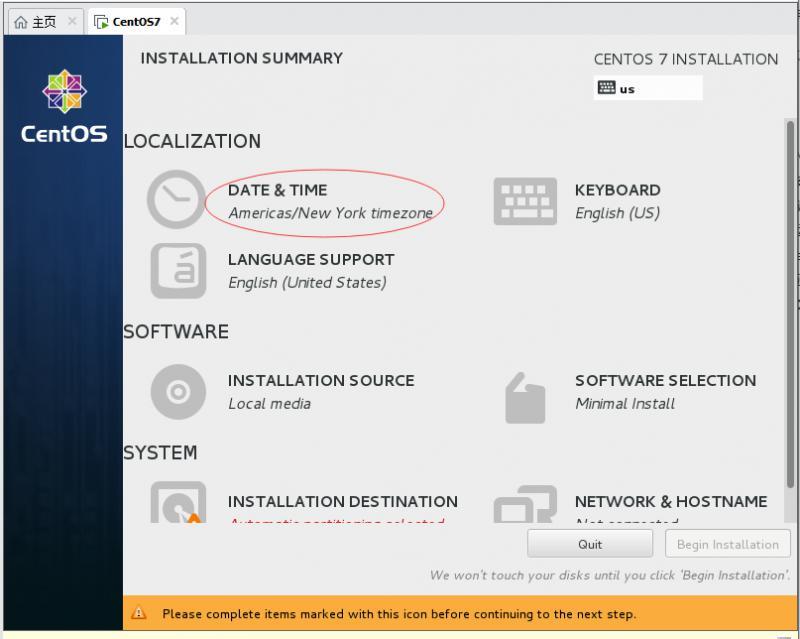800x639 pixels.
Task: Click the CENTOS 7 INSTALLATION title
Action: [x=686, y=59]
